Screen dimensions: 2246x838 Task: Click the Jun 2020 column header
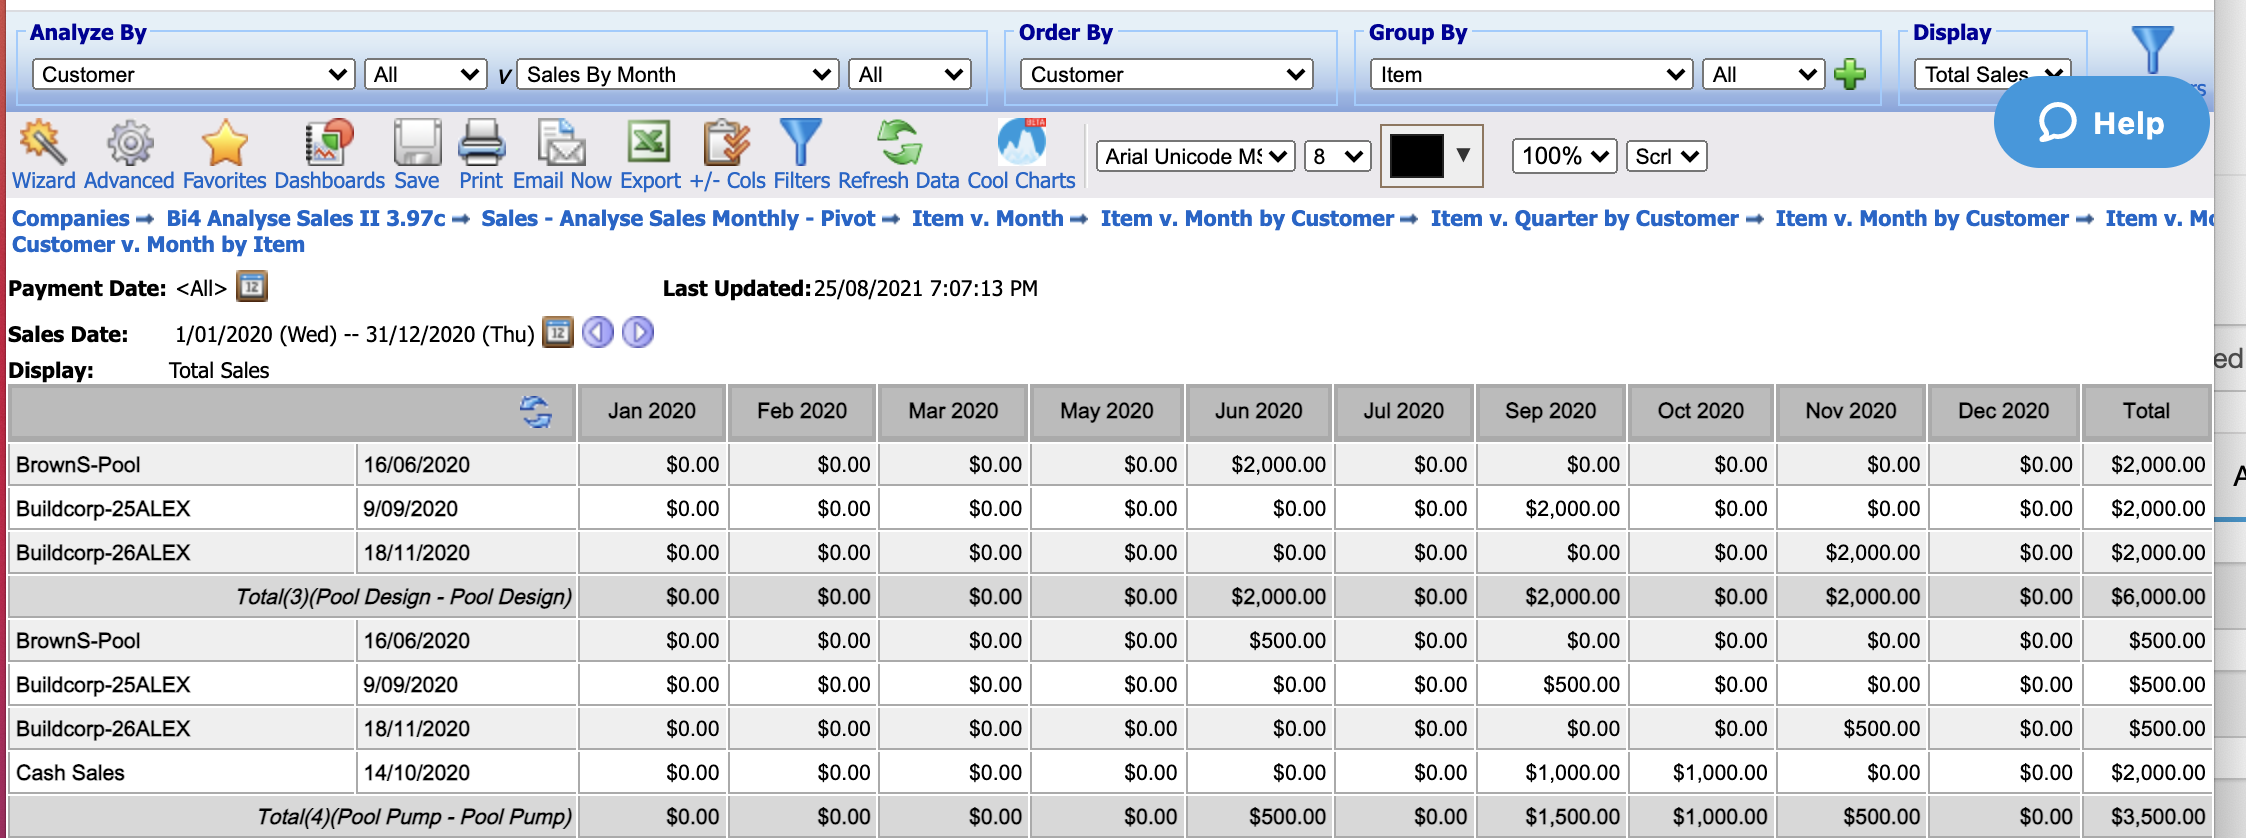1259,411
